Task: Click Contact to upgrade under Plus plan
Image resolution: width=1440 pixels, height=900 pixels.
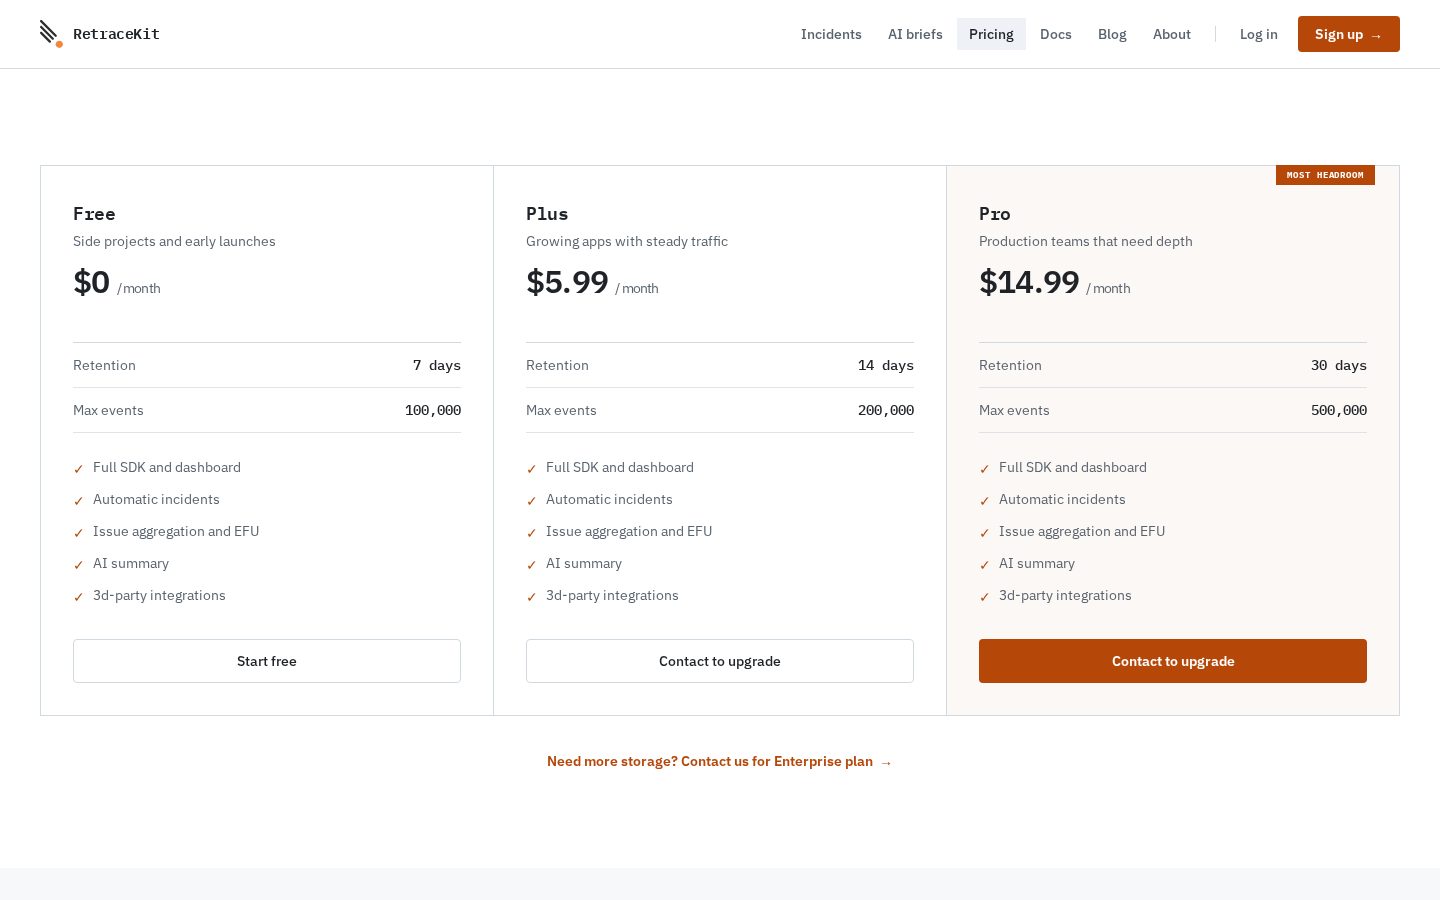Action: click(720, 661)
